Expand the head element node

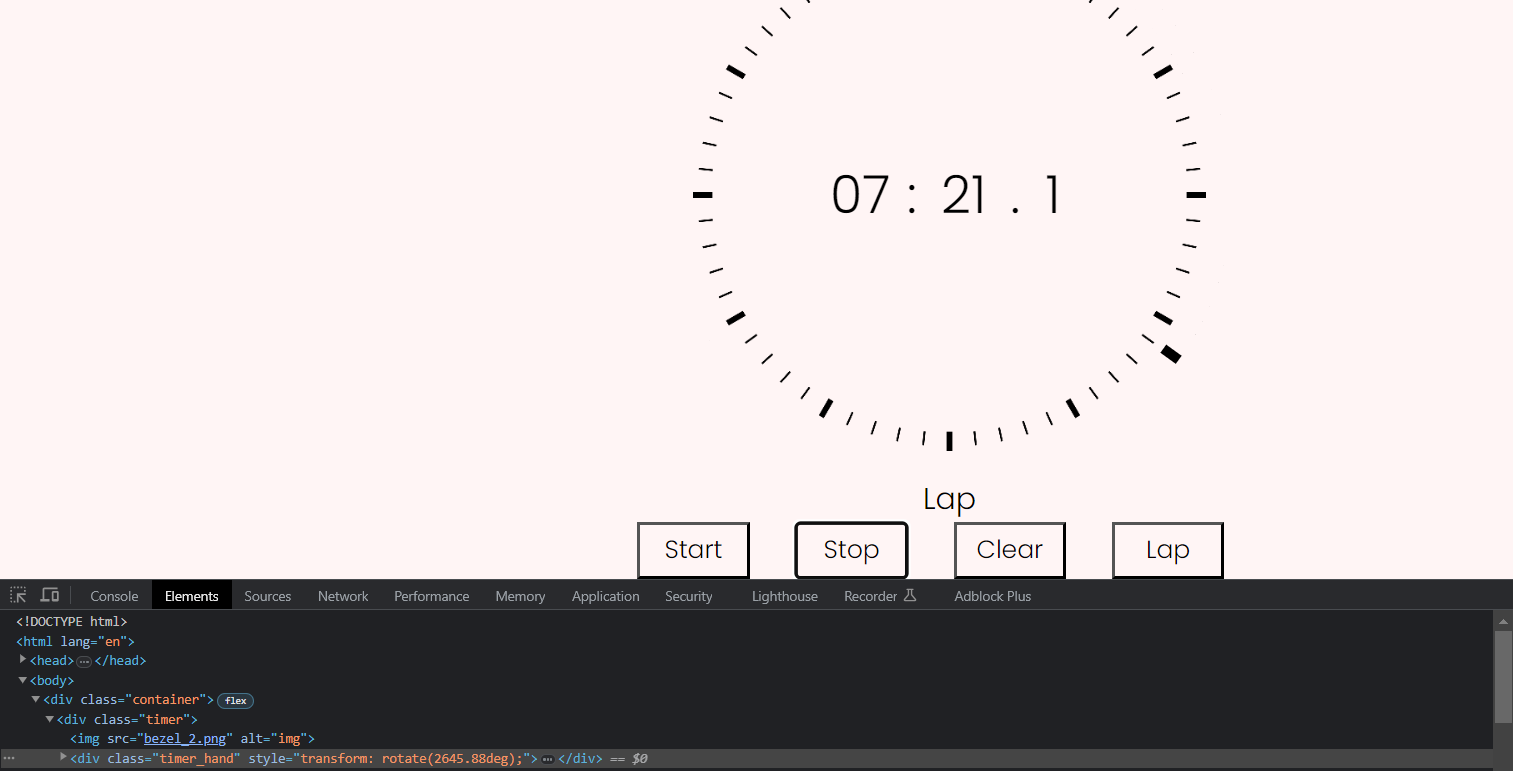pyautogui.click(x=23, y=660)
